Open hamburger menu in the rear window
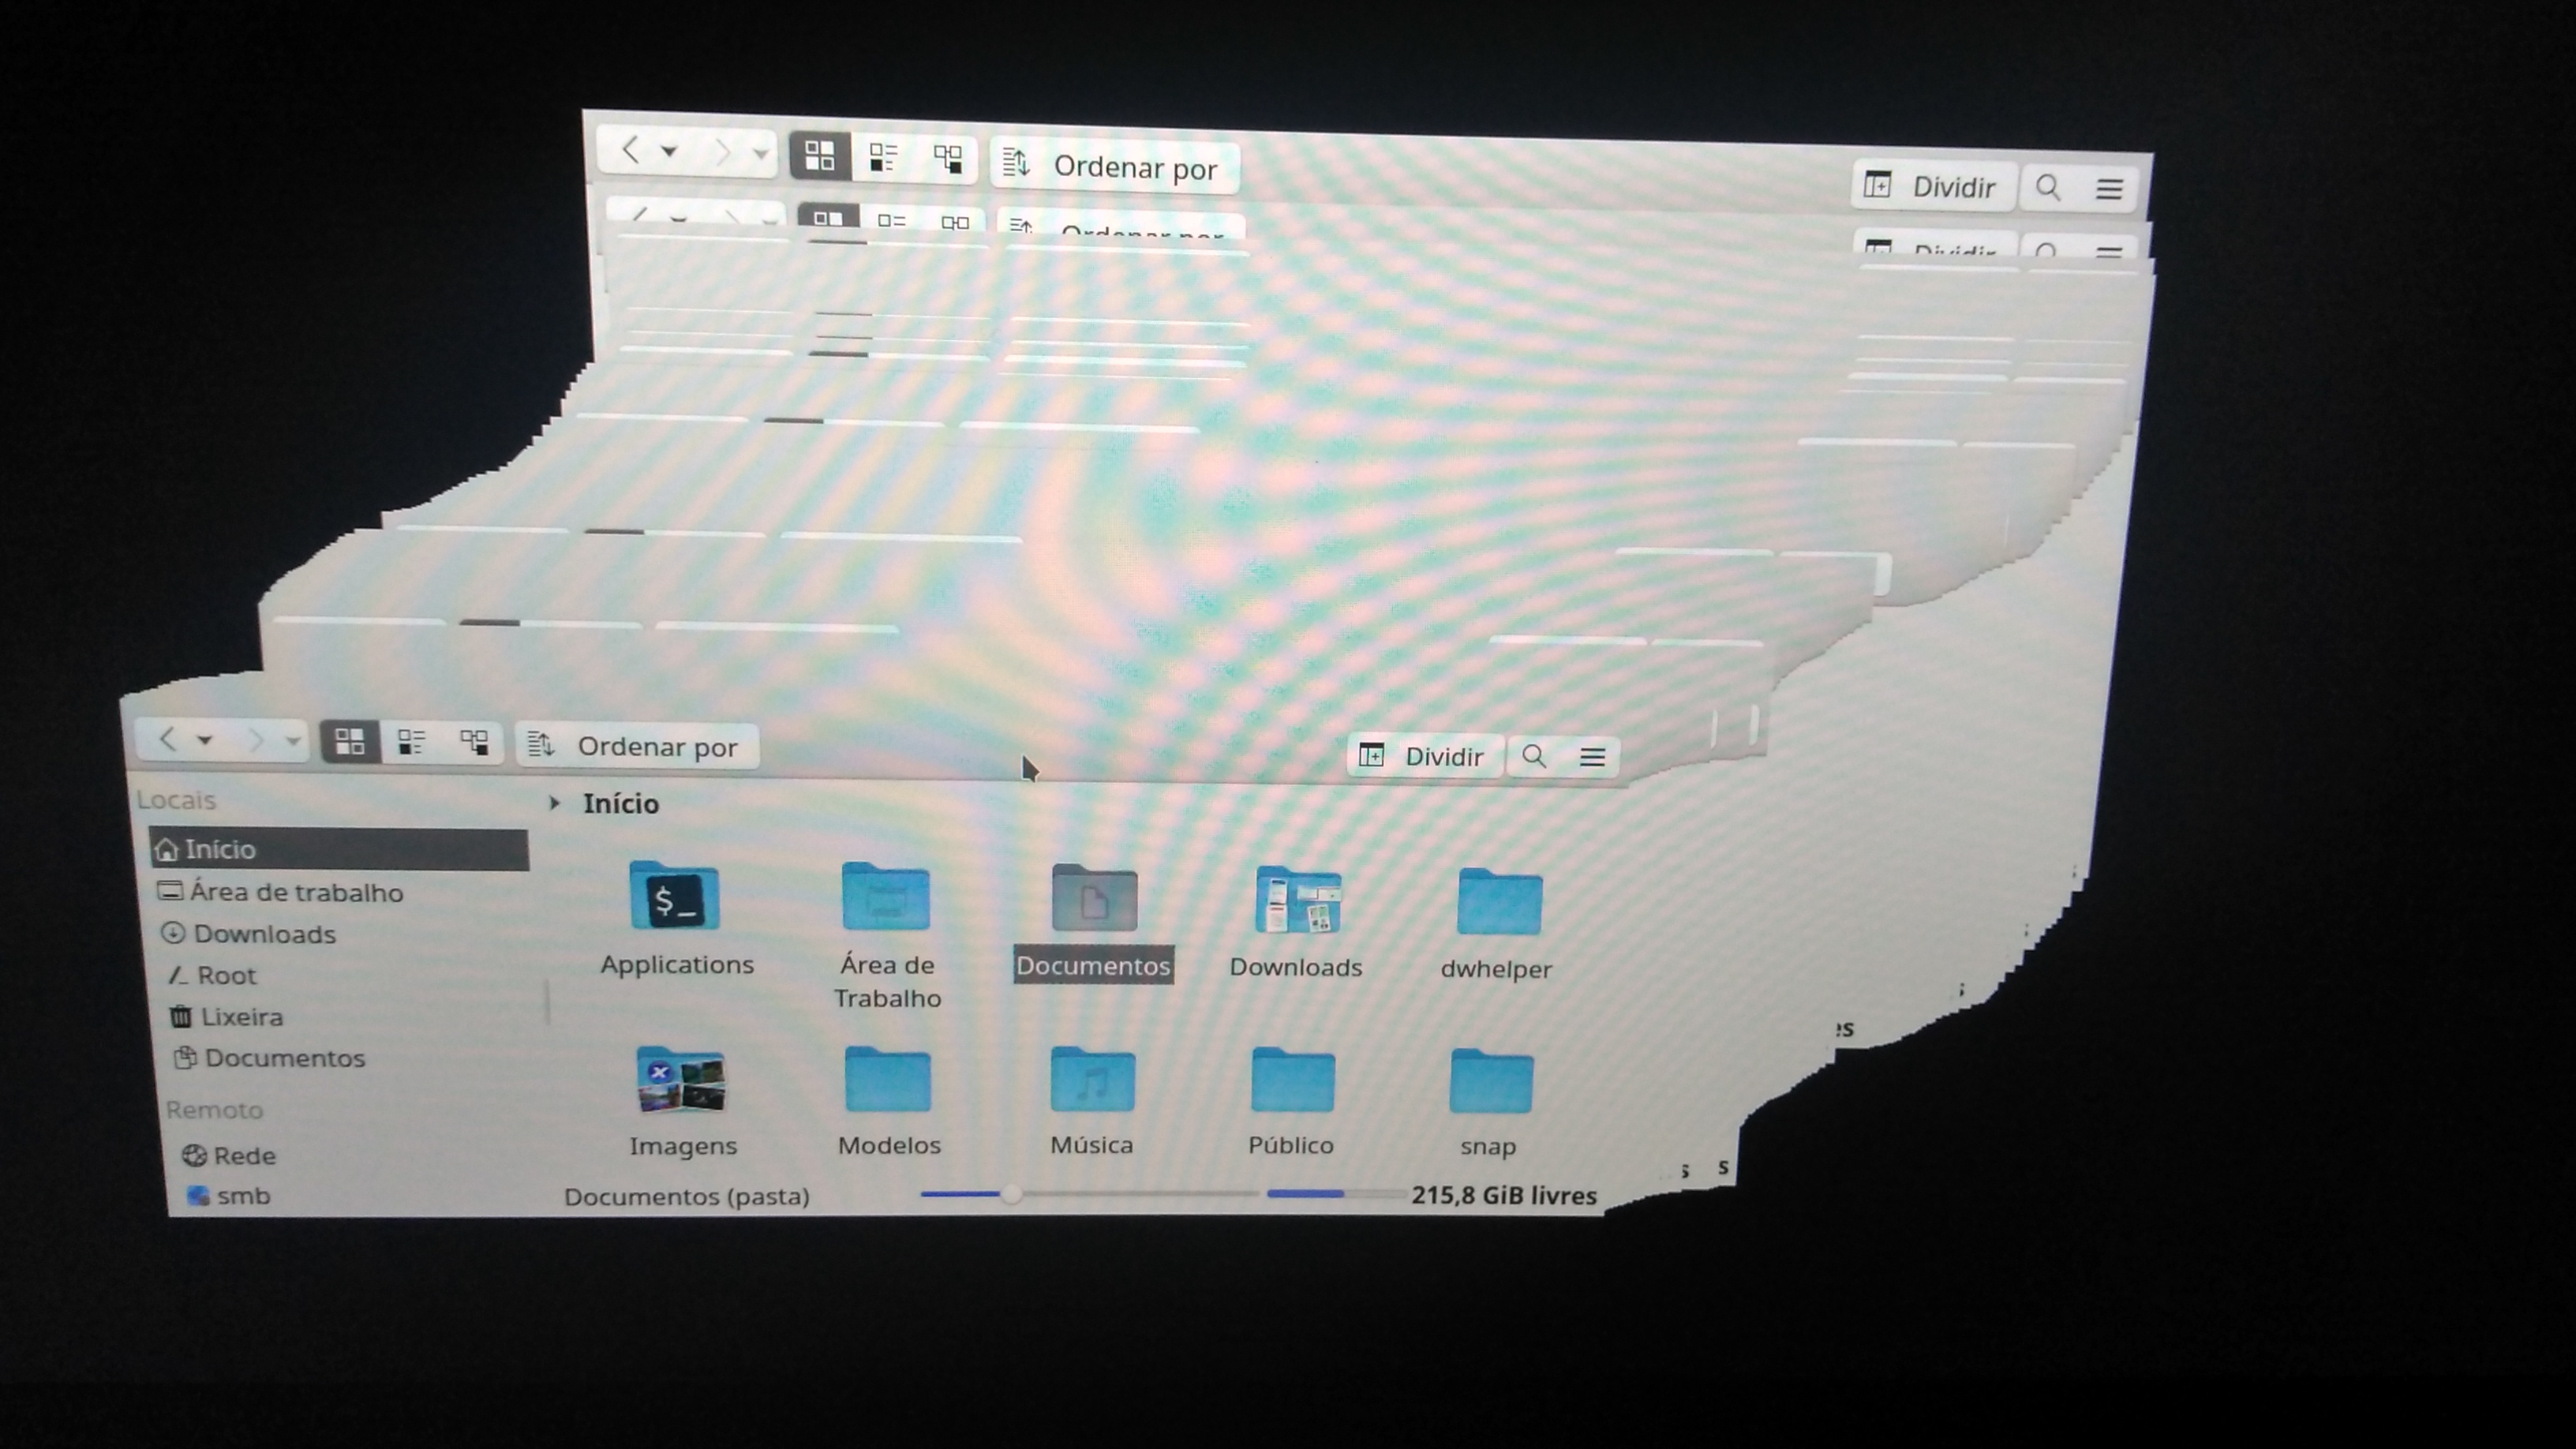Screen dimensions: 2576x1449 pyautogui.click(x=2109, y=189)
